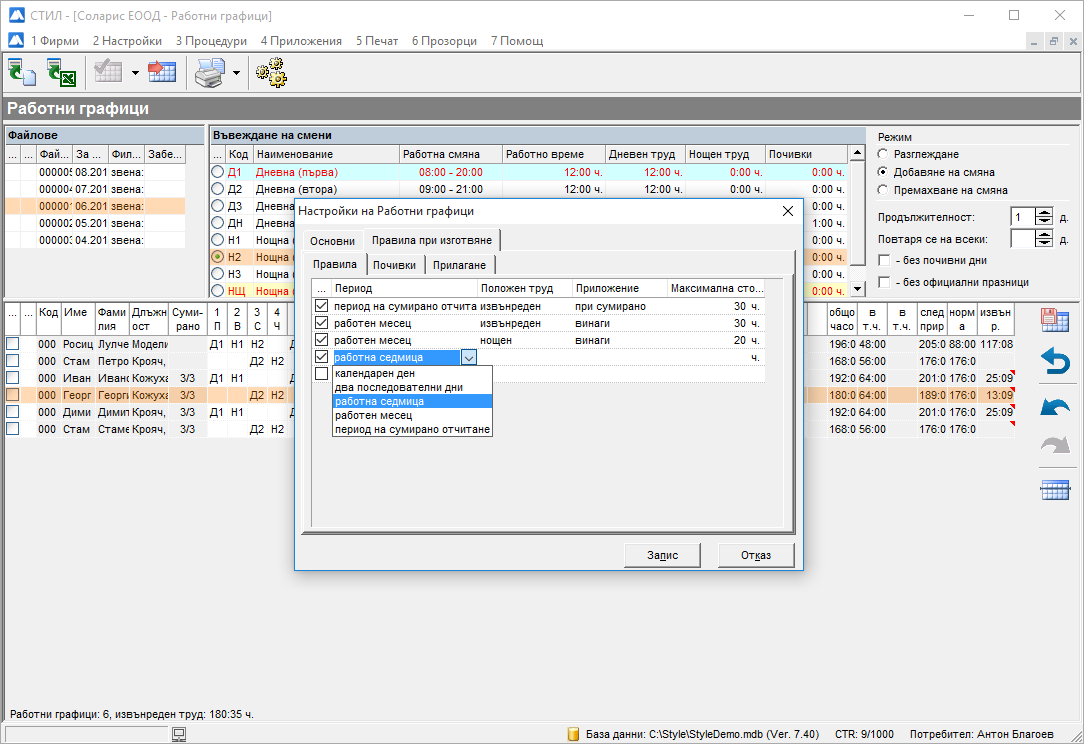
Task: Tick the checkbox for employee Росиц
Action: click(12, 344)
